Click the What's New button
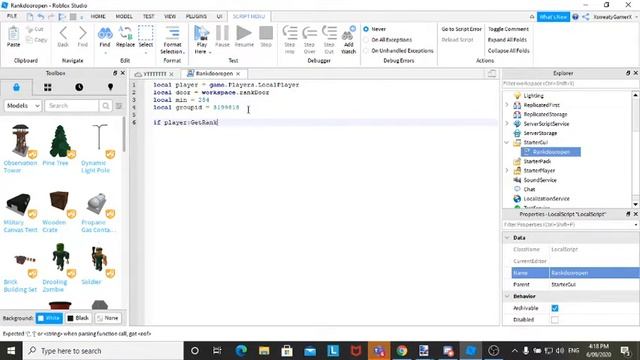Viewport: 640px width, 360px height. (553, 17)
